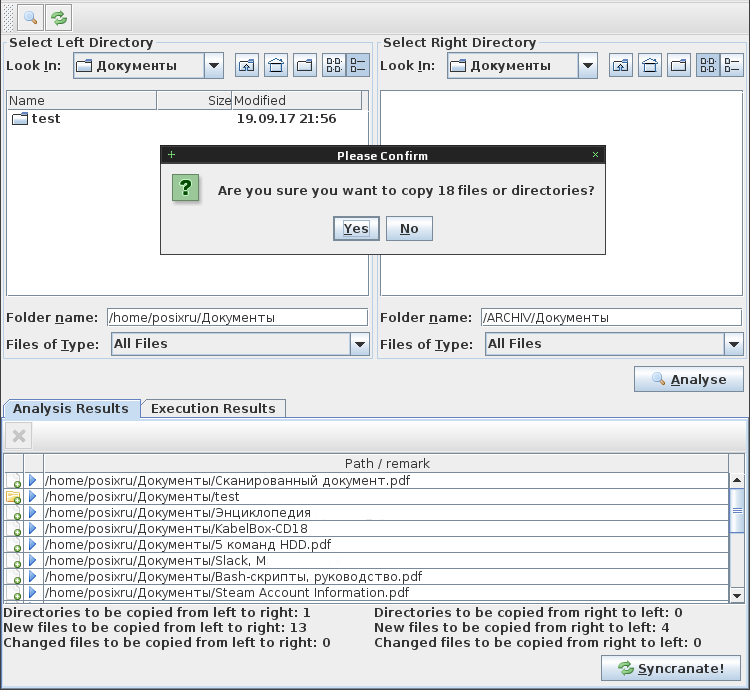Switch right panel to list view

708,65
